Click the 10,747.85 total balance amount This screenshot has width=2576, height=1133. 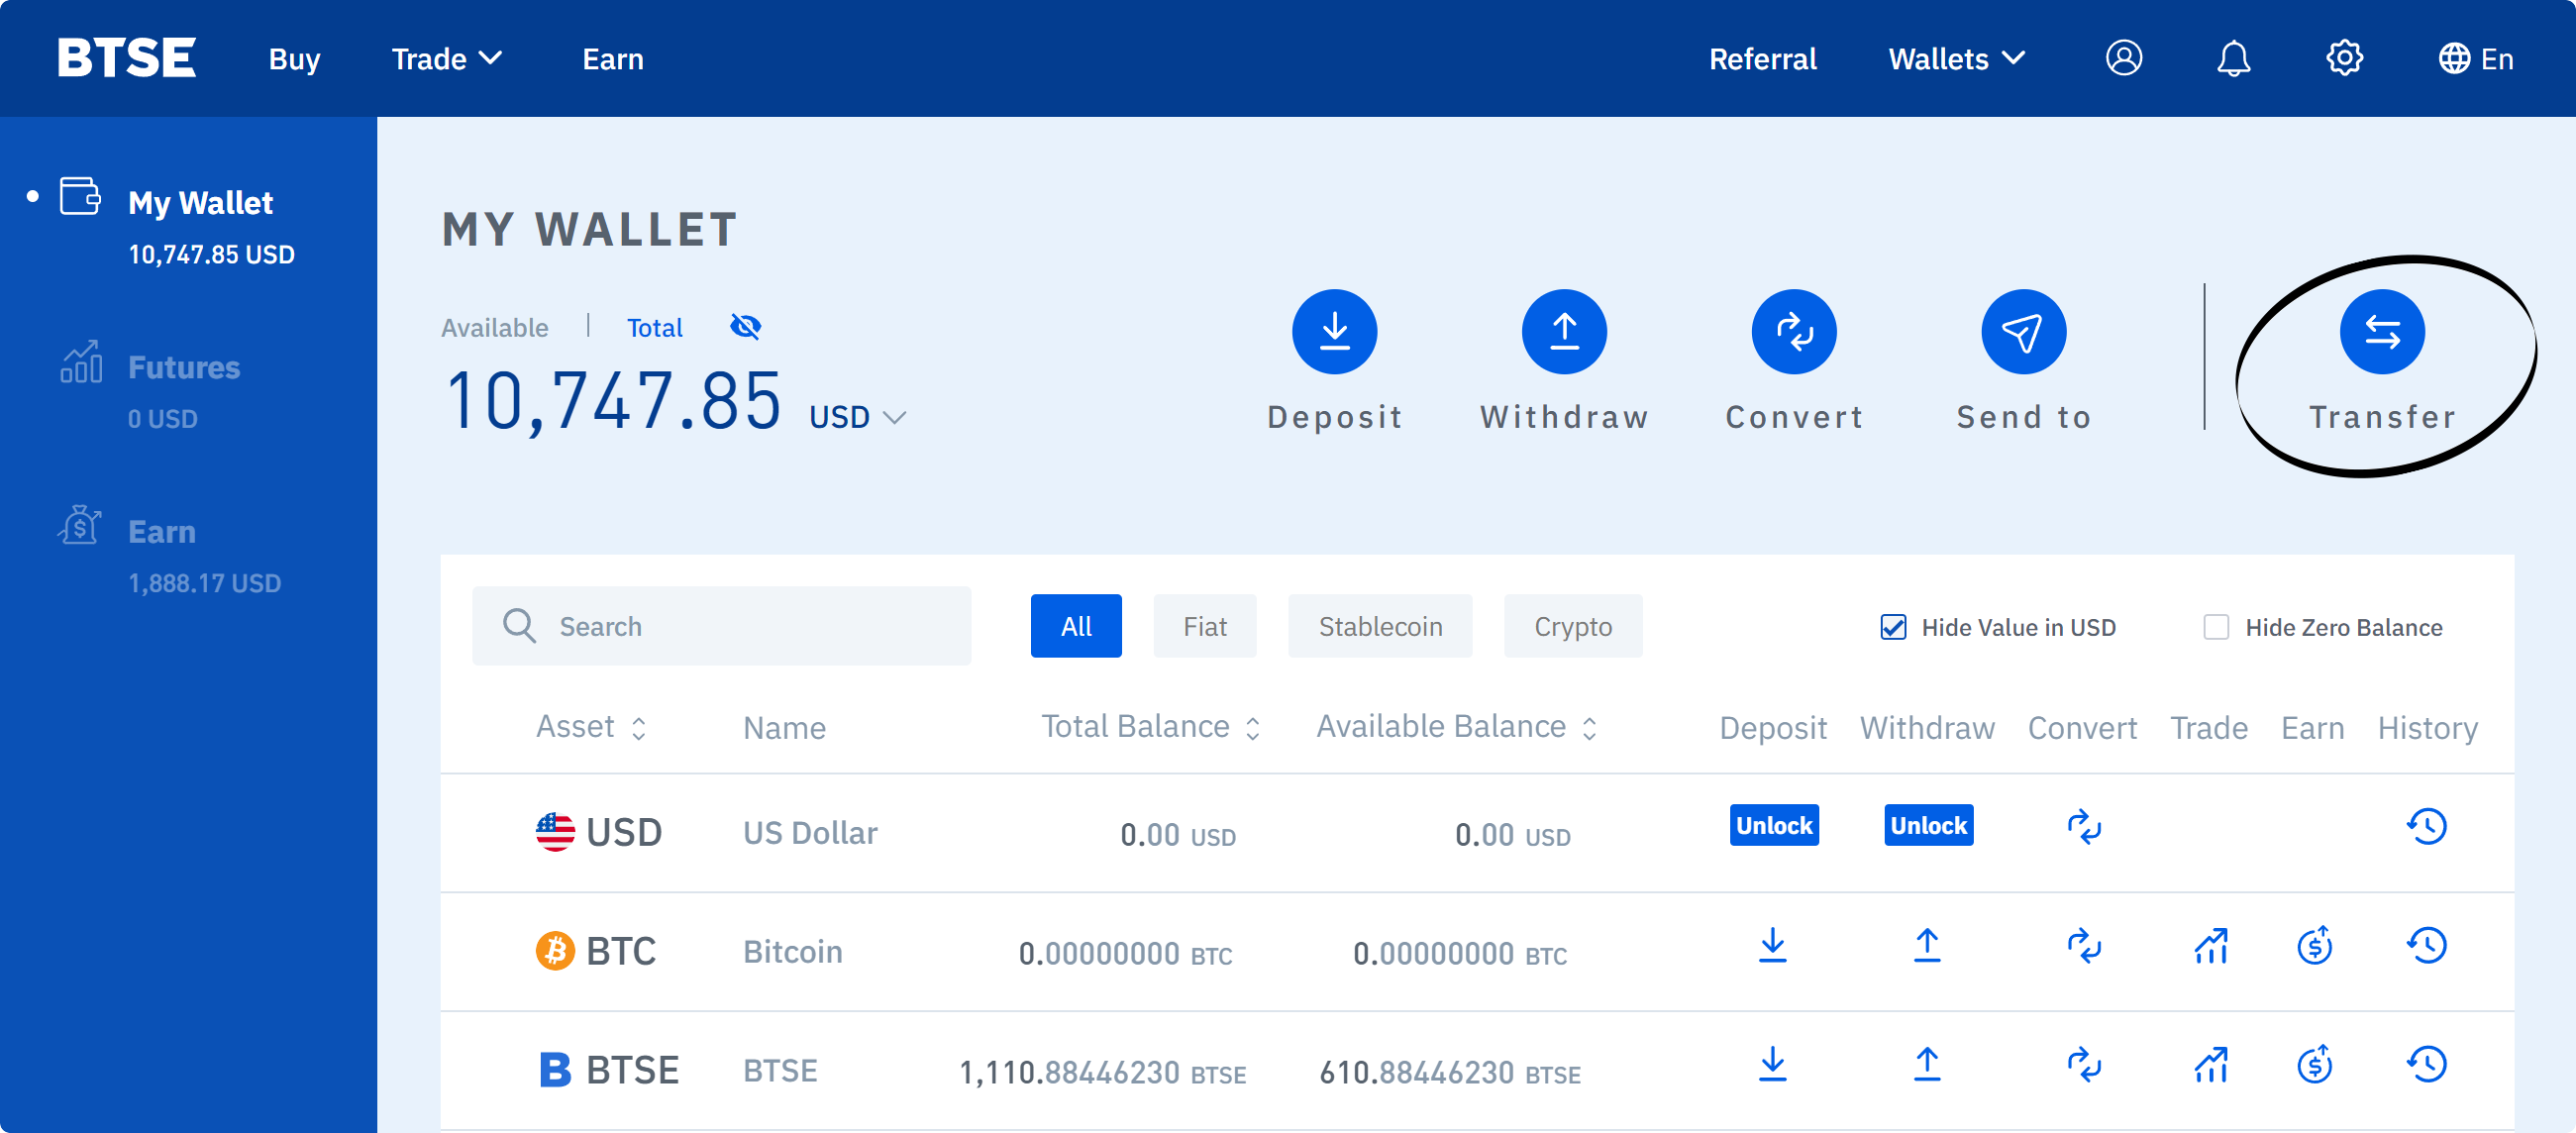click(x=613, y=400)
